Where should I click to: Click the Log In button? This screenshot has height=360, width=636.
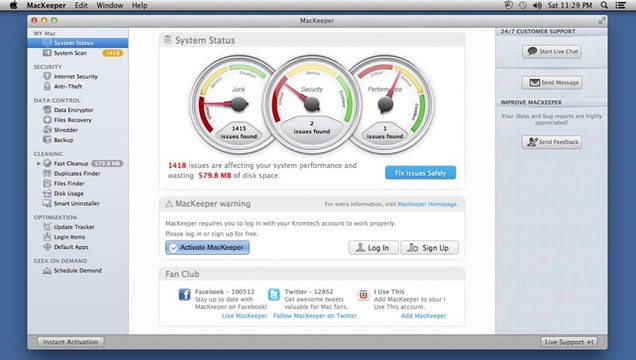coord(373,248)
